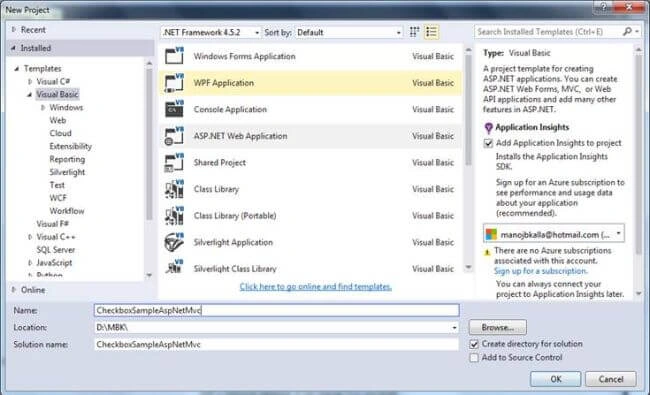Click the Browse... button
The width and height of the screenshot is (650, 395).
(x=497, y=327)
